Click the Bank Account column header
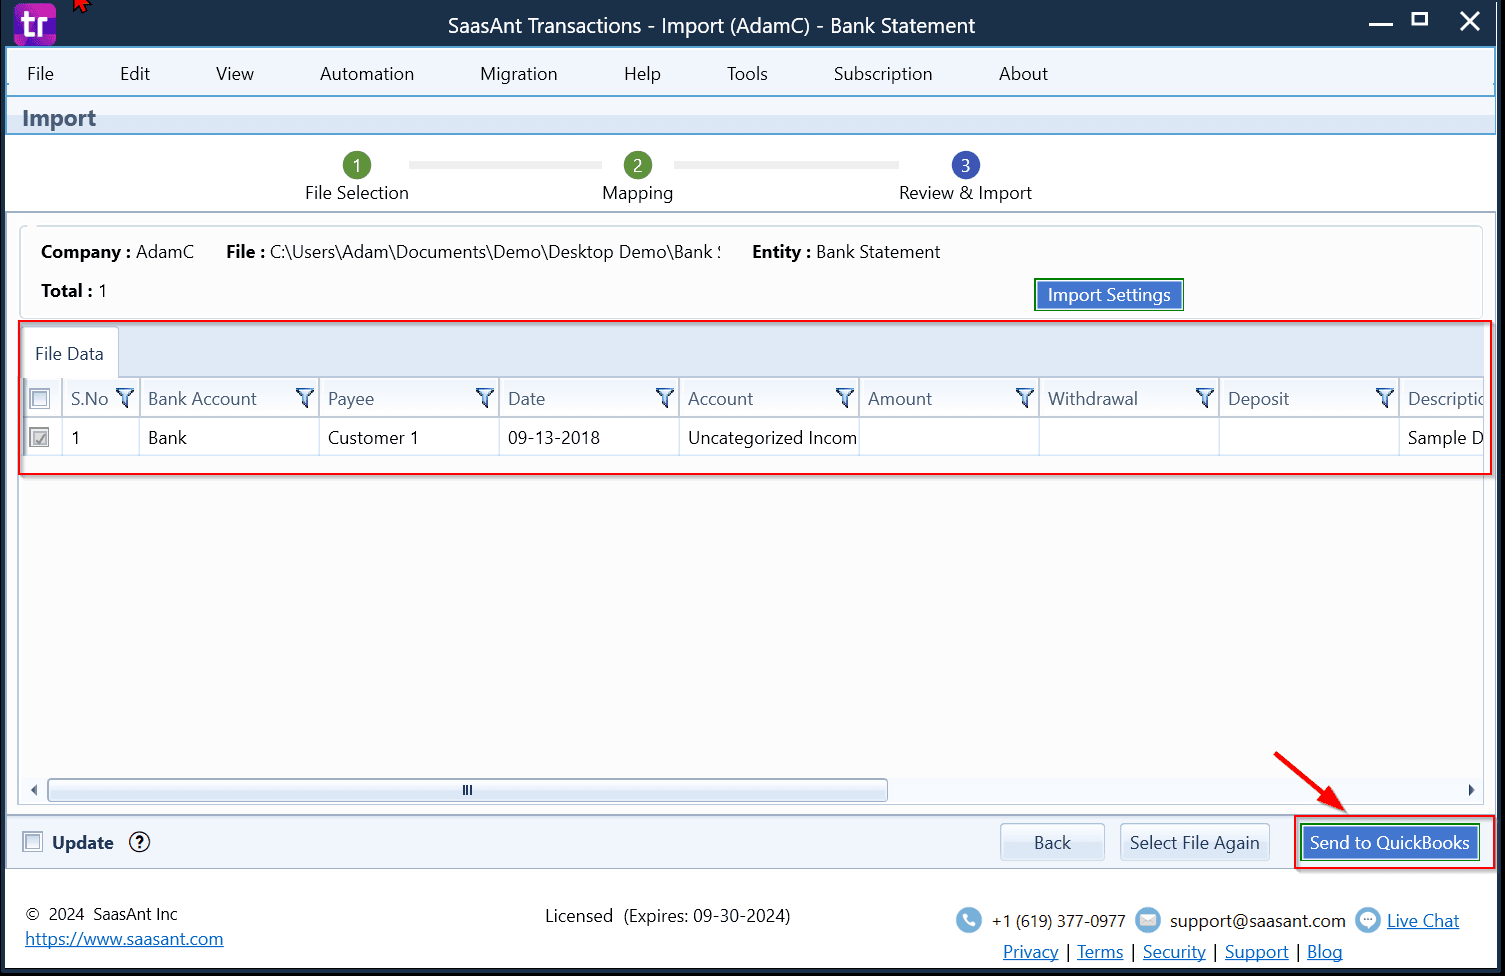This screenshot has height=976, width=1505. point(229,398)
